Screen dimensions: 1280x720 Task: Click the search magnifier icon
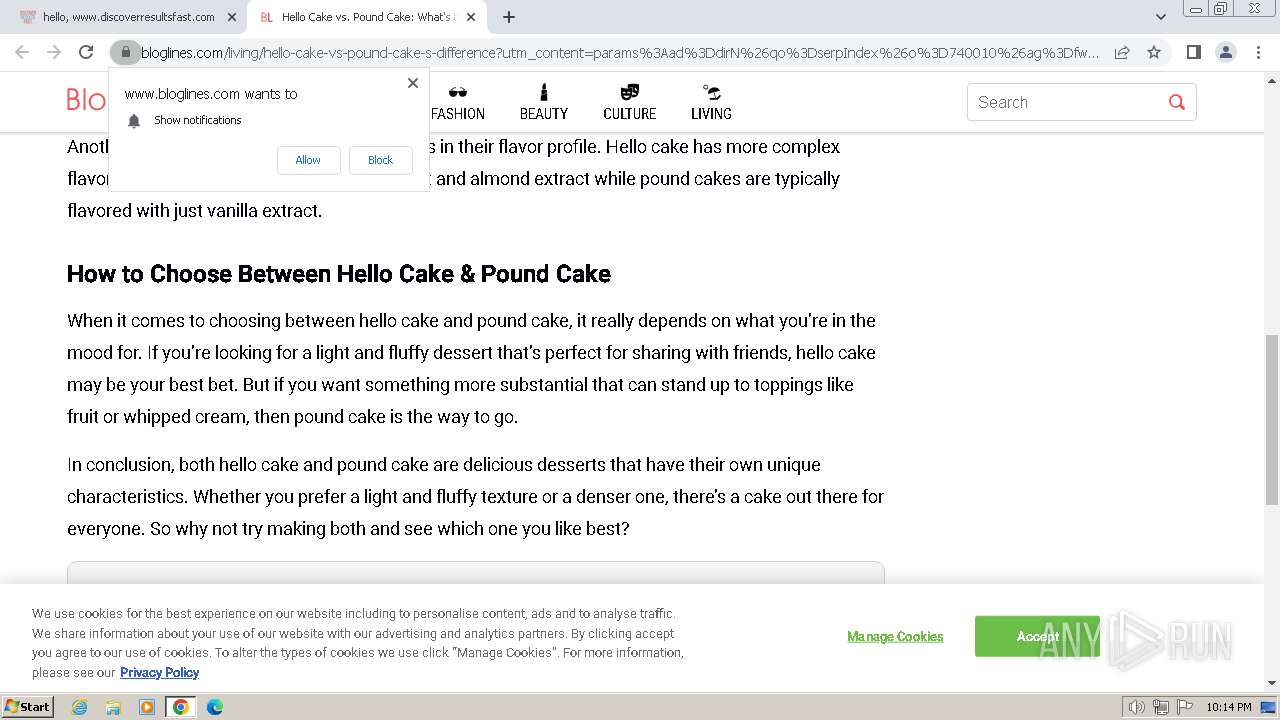(1176, 102)
